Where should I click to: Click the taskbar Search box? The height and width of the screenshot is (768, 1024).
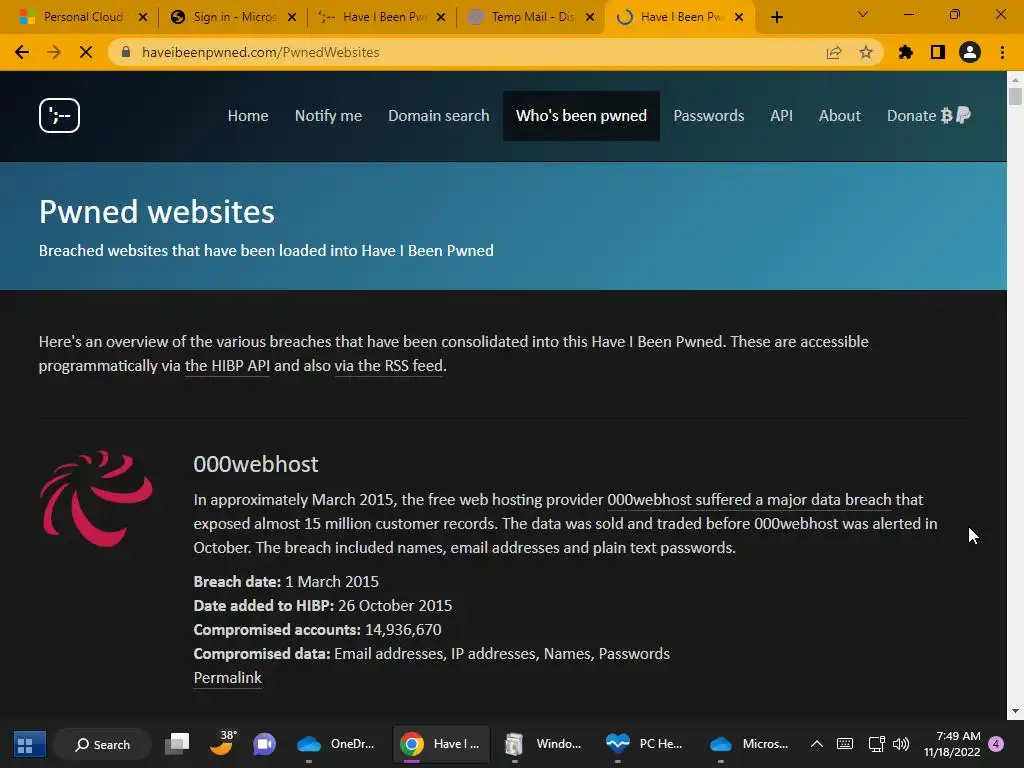tap(103, 744)
